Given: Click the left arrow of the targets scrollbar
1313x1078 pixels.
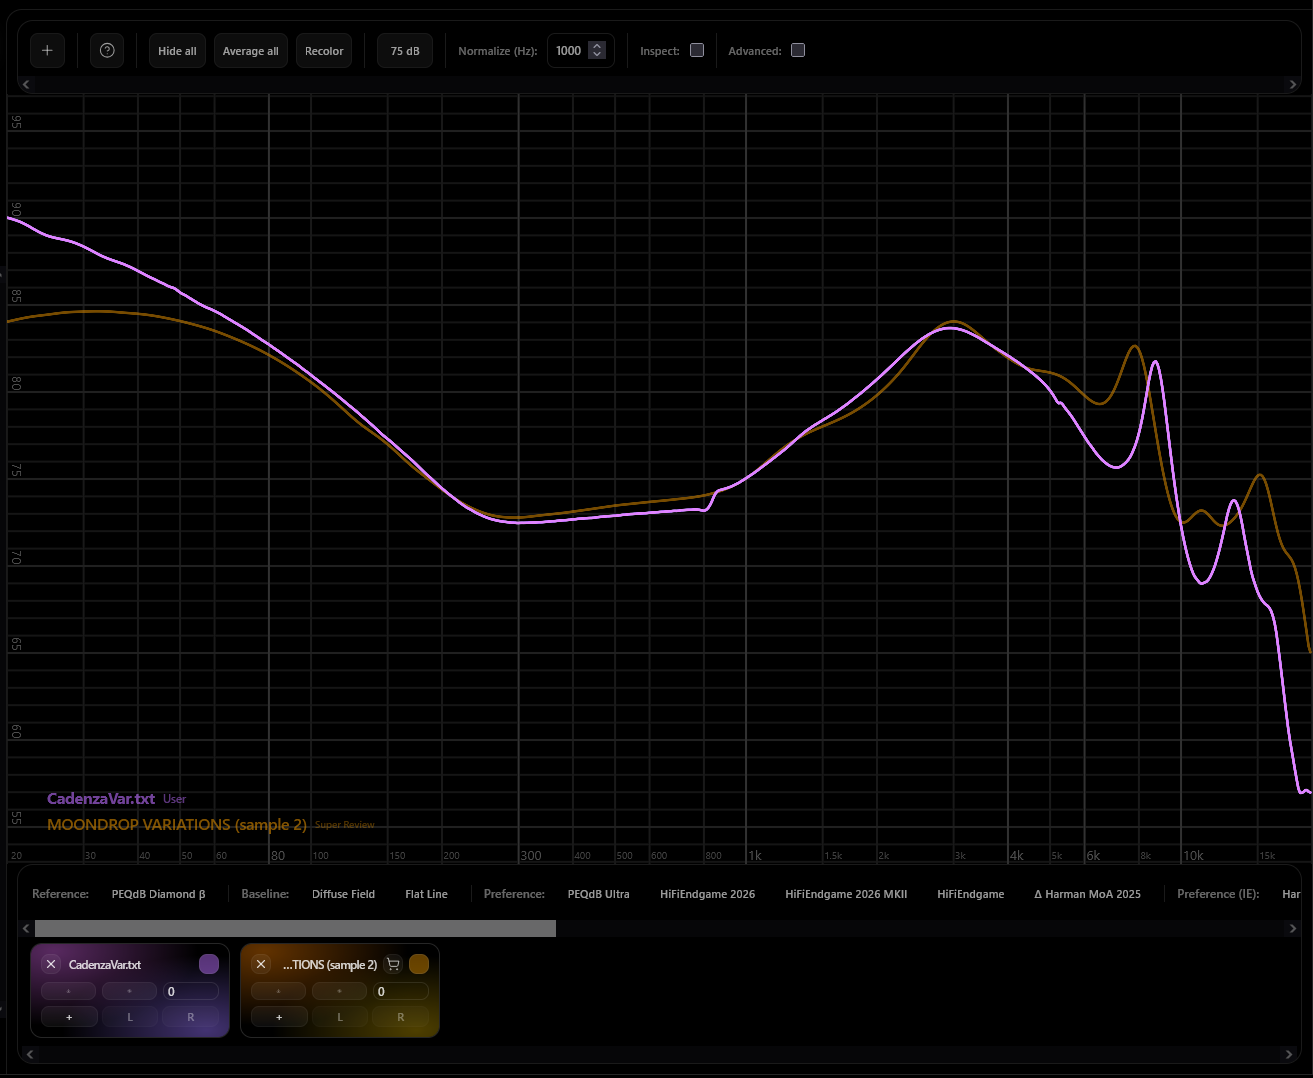Looking at the screenshot, I should [26, 929].
